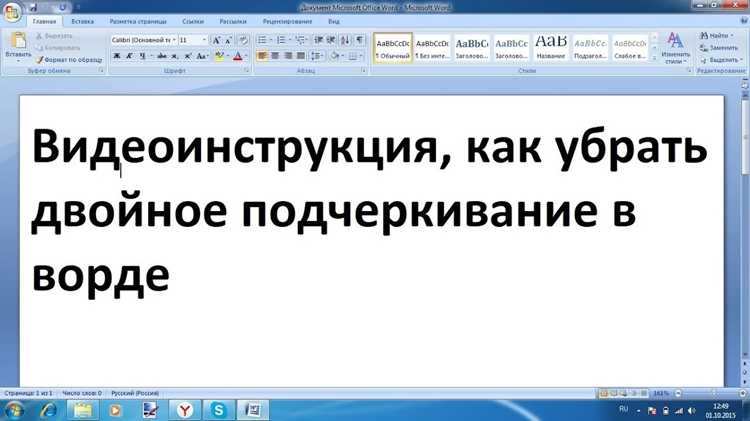The image size is (750, 421).
Task: Apply the Без интервала style
Action: [432, 48]
